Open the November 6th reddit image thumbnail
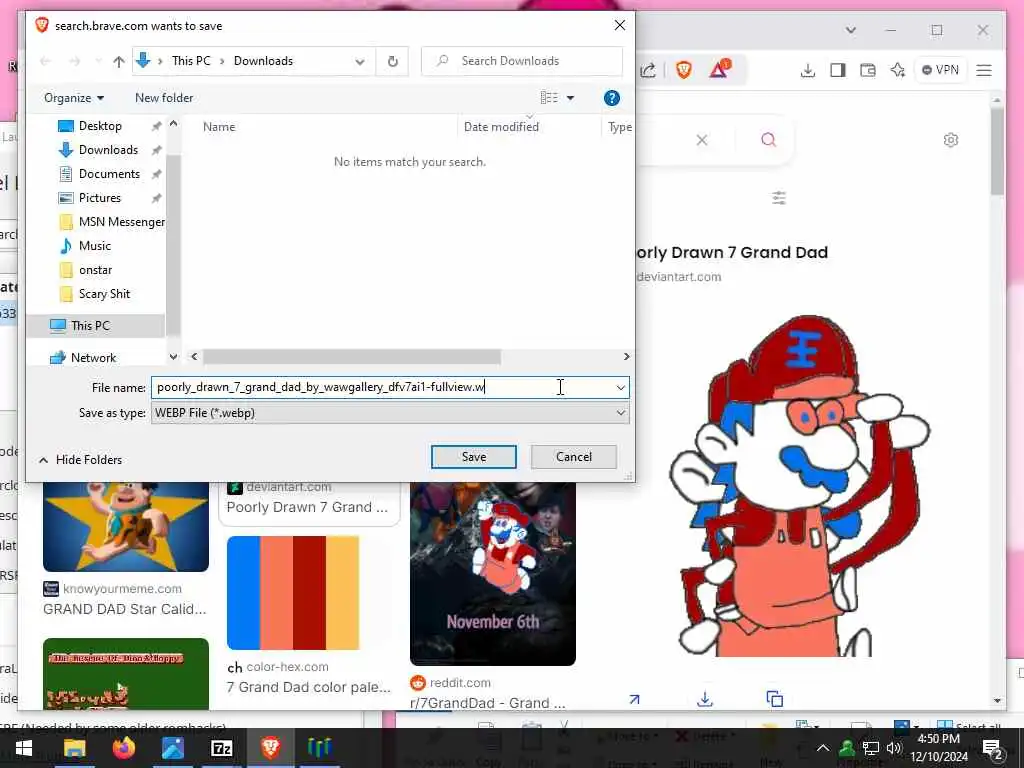This screenshot has height=768, width=1024. click(x=492, y=573)
